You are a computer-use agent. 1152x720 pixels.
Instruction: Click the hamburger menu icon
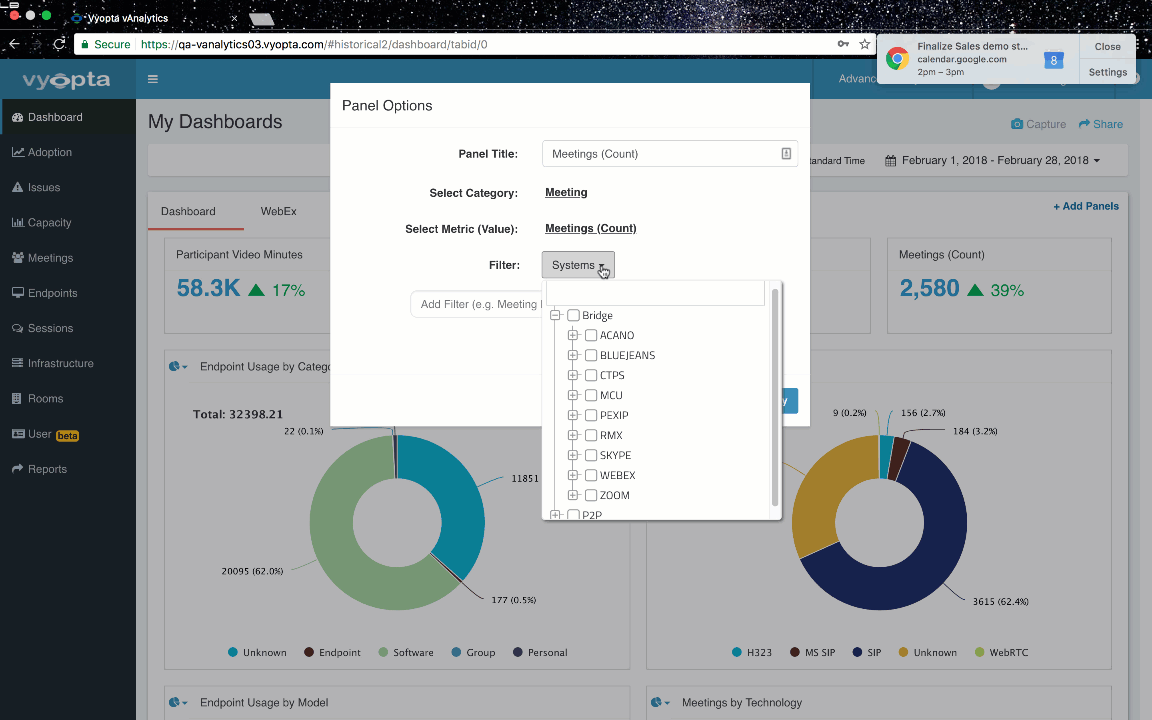pos(153,79)
